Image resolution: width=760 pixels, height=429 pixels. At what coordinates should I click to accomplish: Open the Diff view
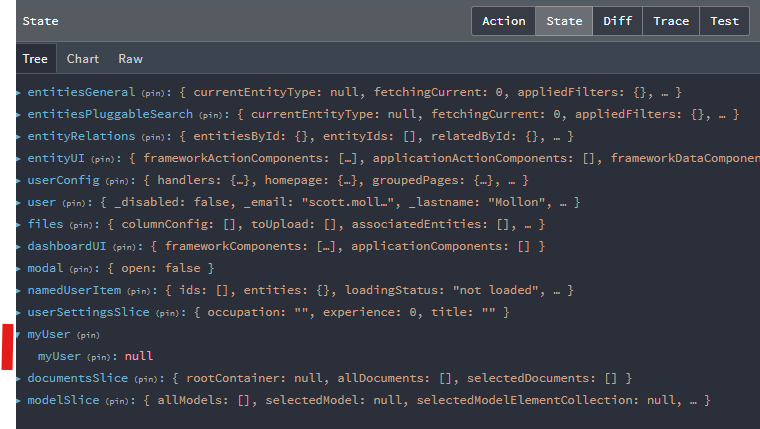click(x=618, y=21)
